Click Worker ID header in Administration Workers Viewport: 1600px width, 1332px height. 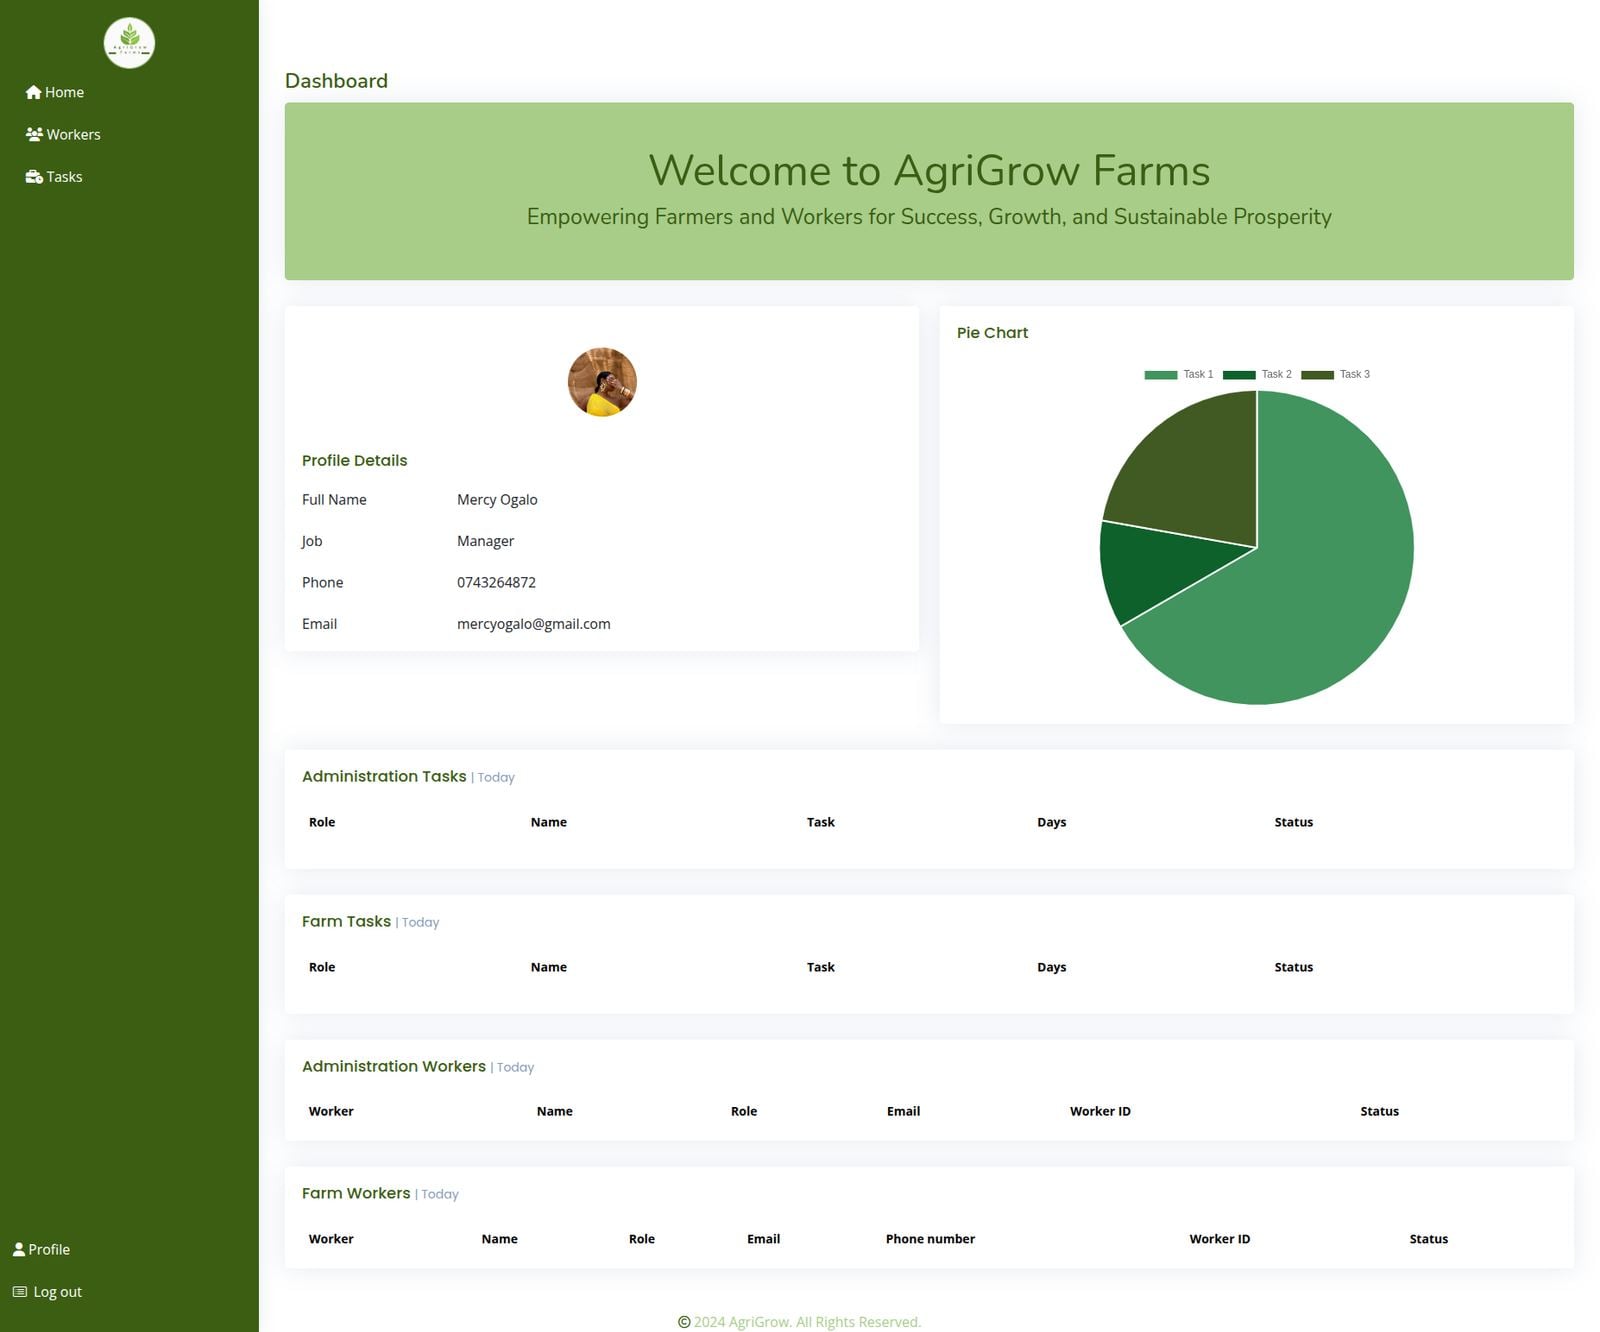coord(1100,1112)
